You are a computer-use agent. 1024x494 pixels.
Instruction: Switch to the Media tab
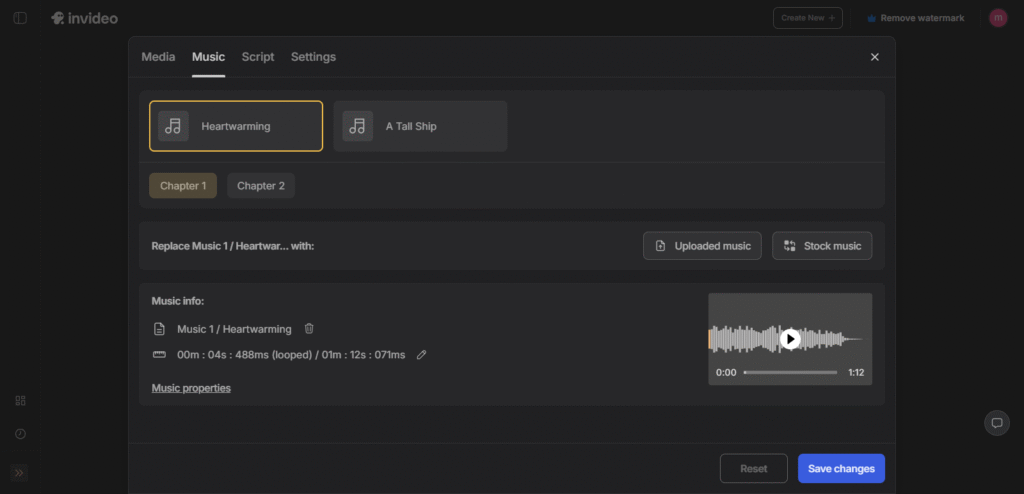pyautogui.click(x=158, y=57)
